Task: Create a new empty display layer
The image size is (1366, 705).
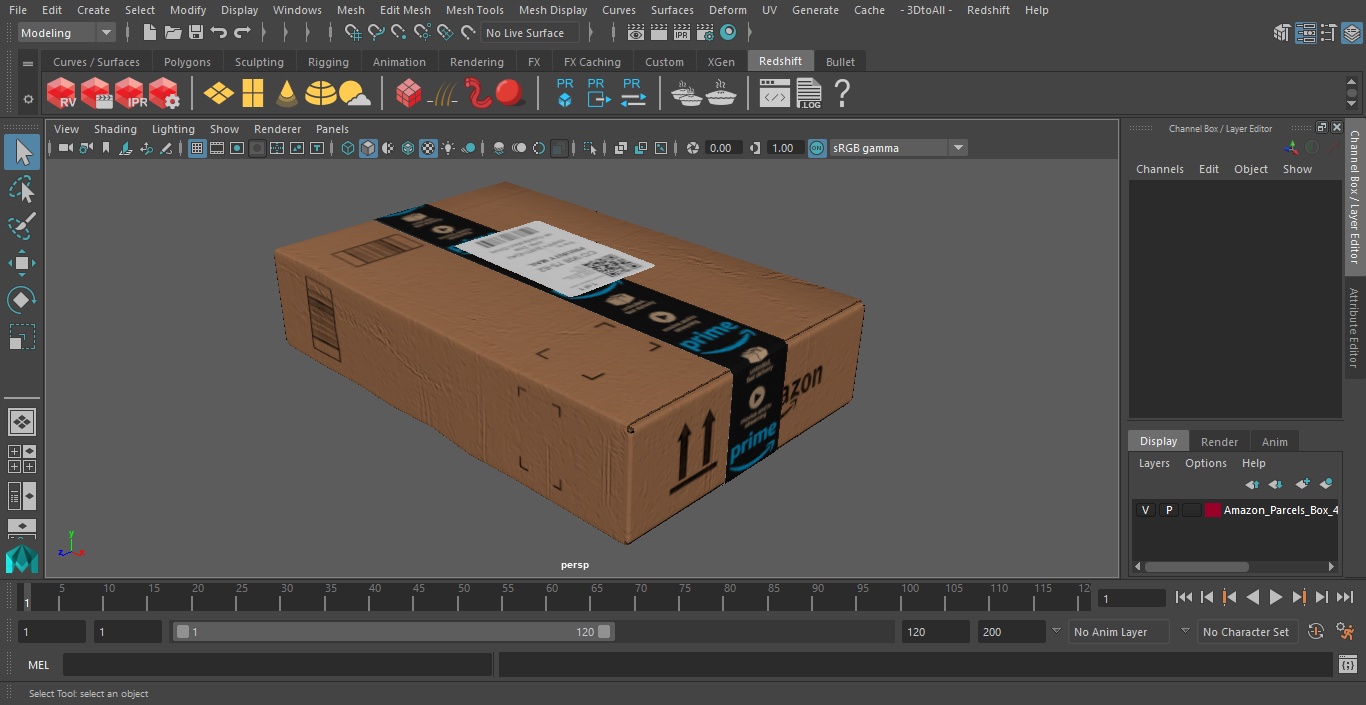Action: click(1301, 484)
